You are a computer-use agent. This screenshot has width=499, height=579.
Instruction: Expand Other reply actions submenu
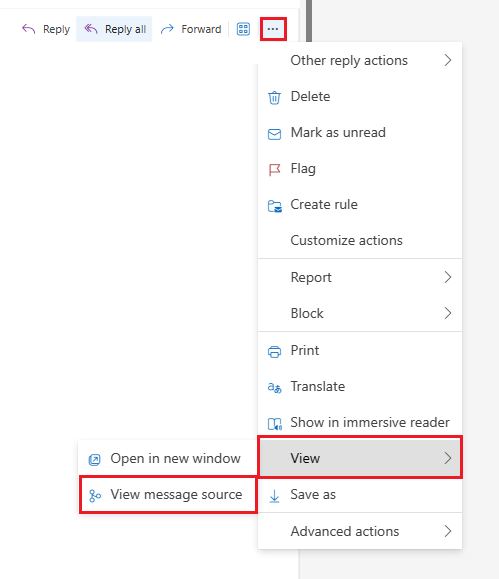(x=360, y=60)
